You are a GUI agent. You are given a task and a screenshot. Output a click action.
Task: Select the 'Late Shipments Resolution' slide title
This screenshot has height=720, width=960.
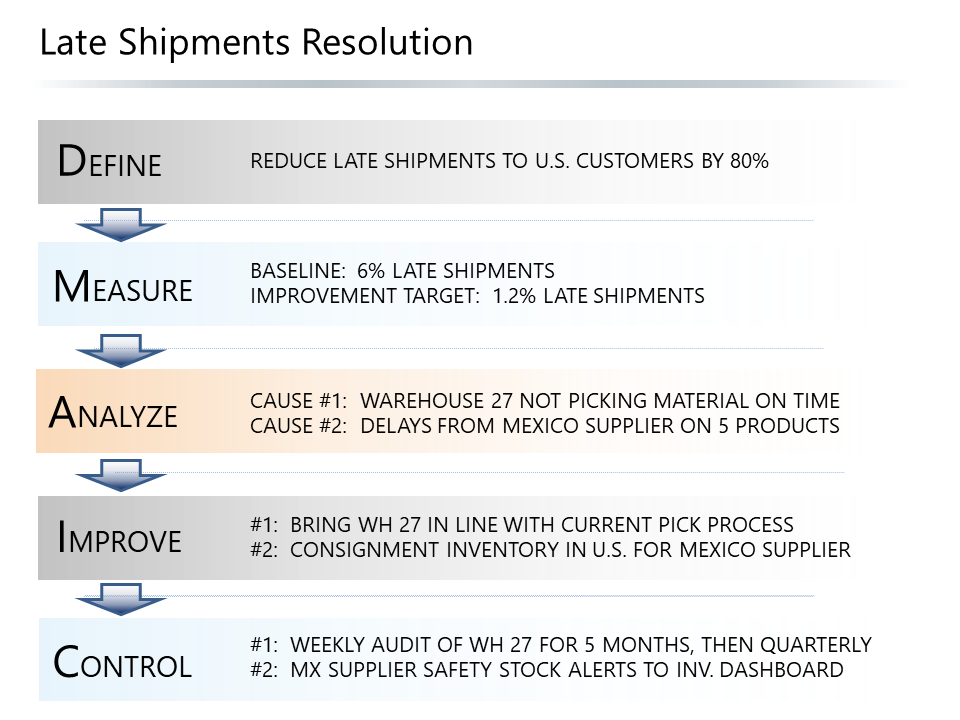[x=256, y=43]
